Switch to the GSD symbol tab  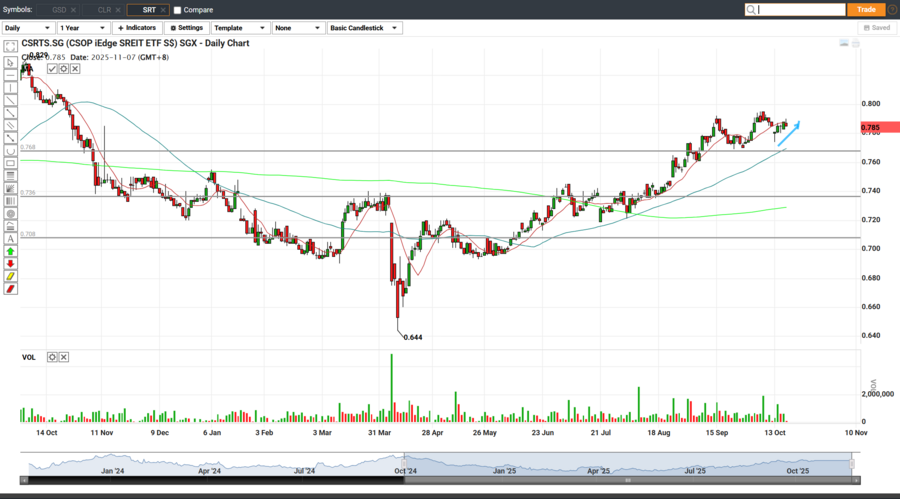[x=59, y=10]
